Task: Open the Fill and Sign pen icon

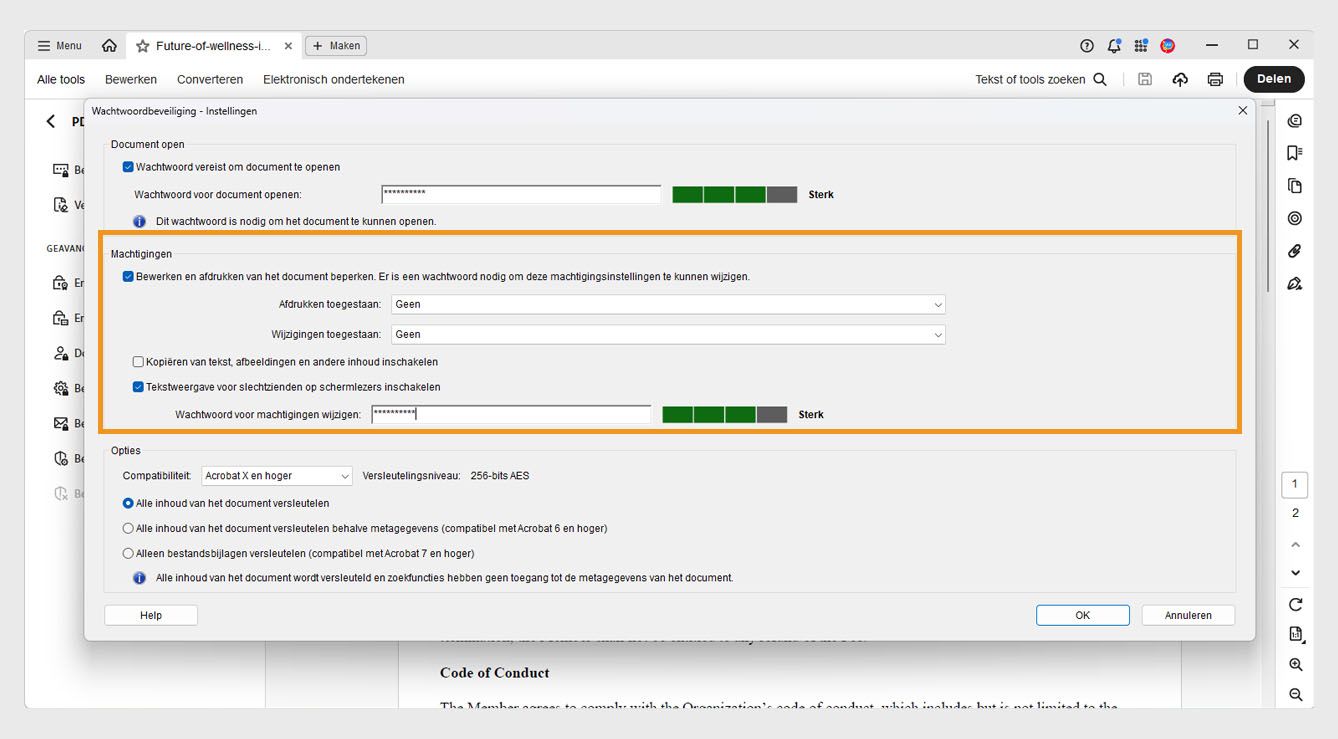Action: click(x=1294, y=284)
